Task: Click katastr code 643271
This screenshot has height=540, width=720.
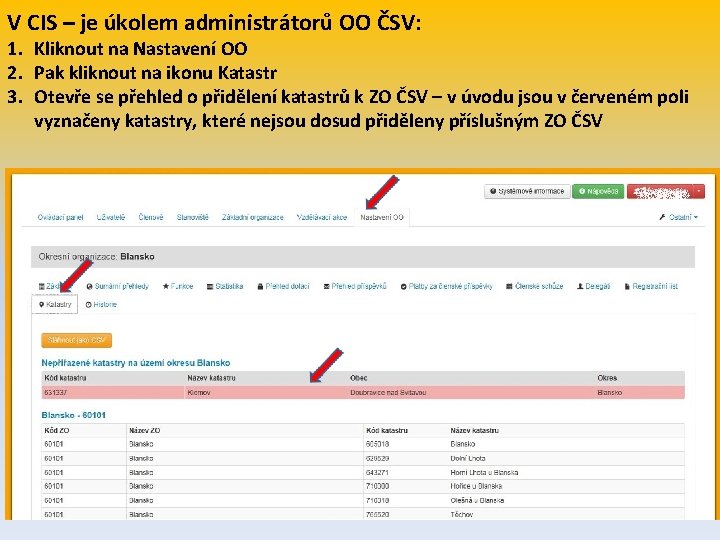Action: coord(377,472)
